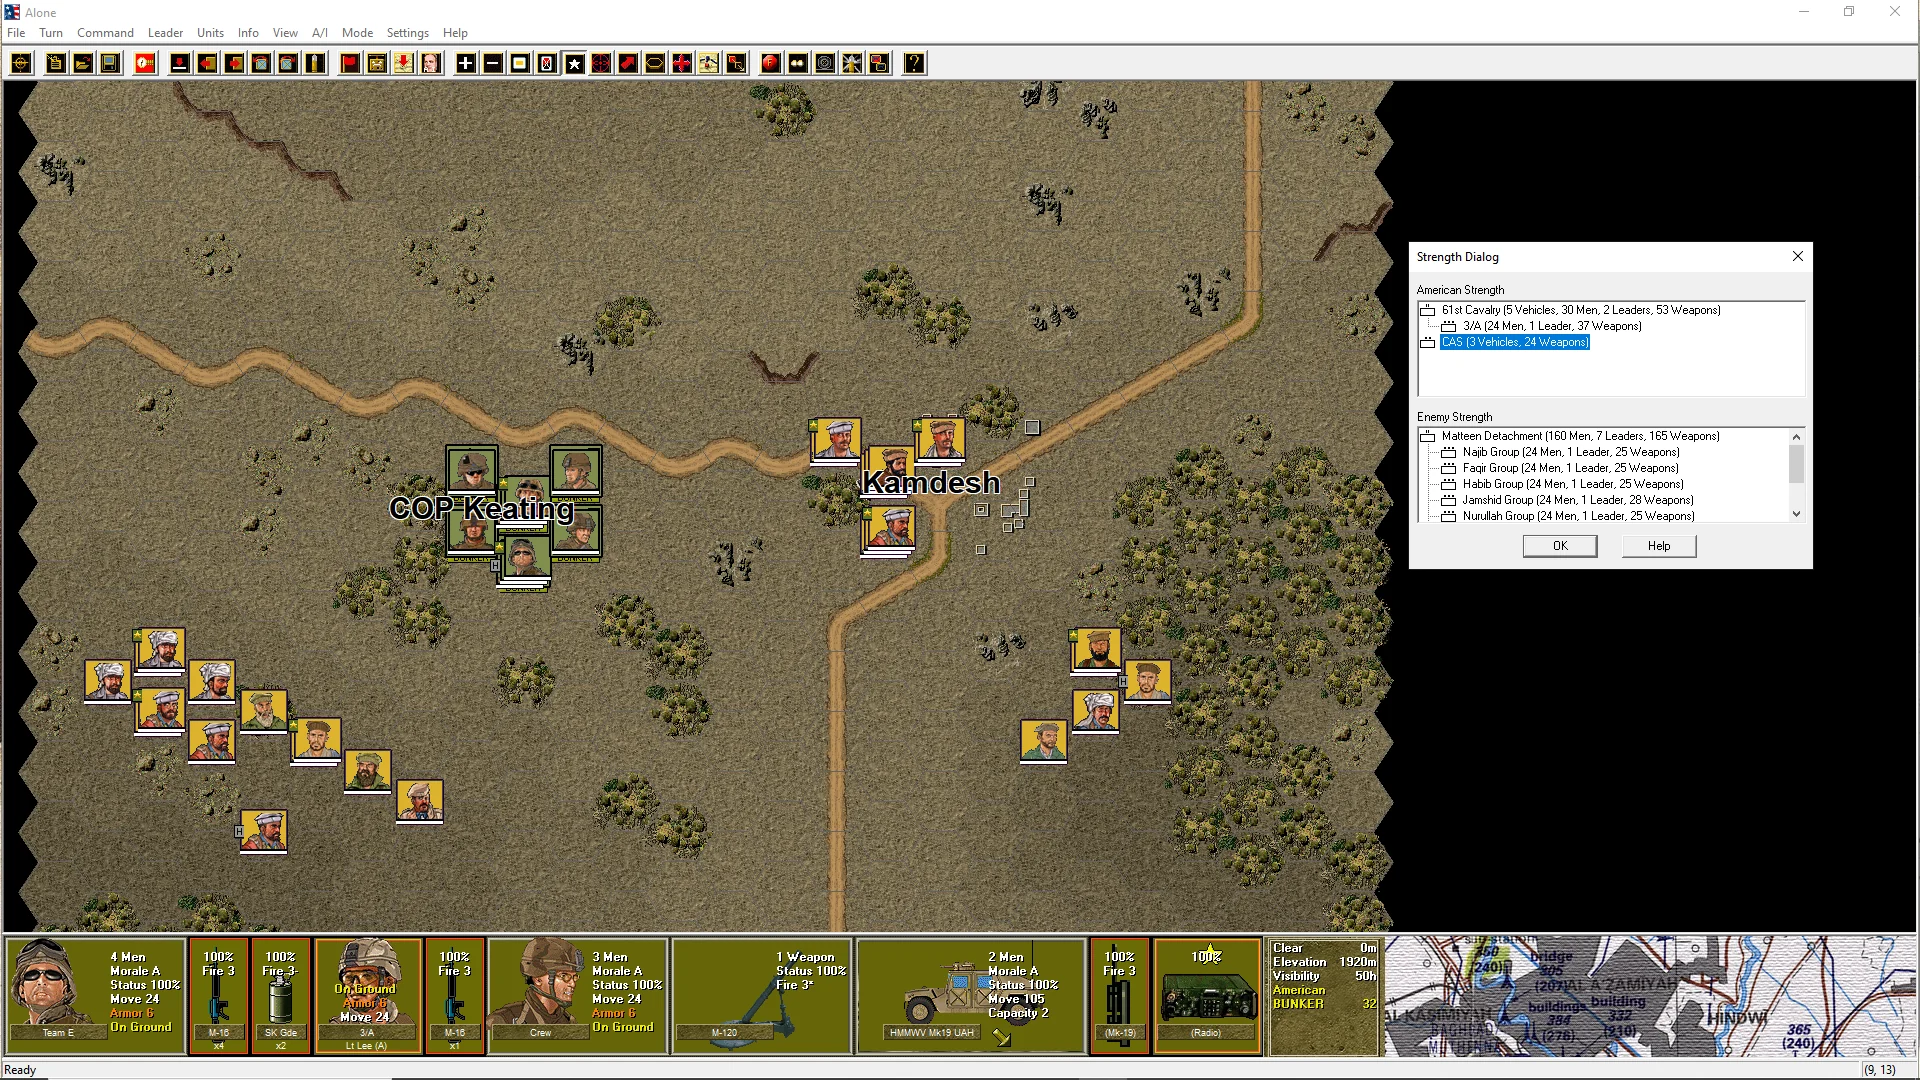Click the floppy disk save icon
Image resolution: width=1920 pixels, height=1080 pixels.
(x=110, y=64)
